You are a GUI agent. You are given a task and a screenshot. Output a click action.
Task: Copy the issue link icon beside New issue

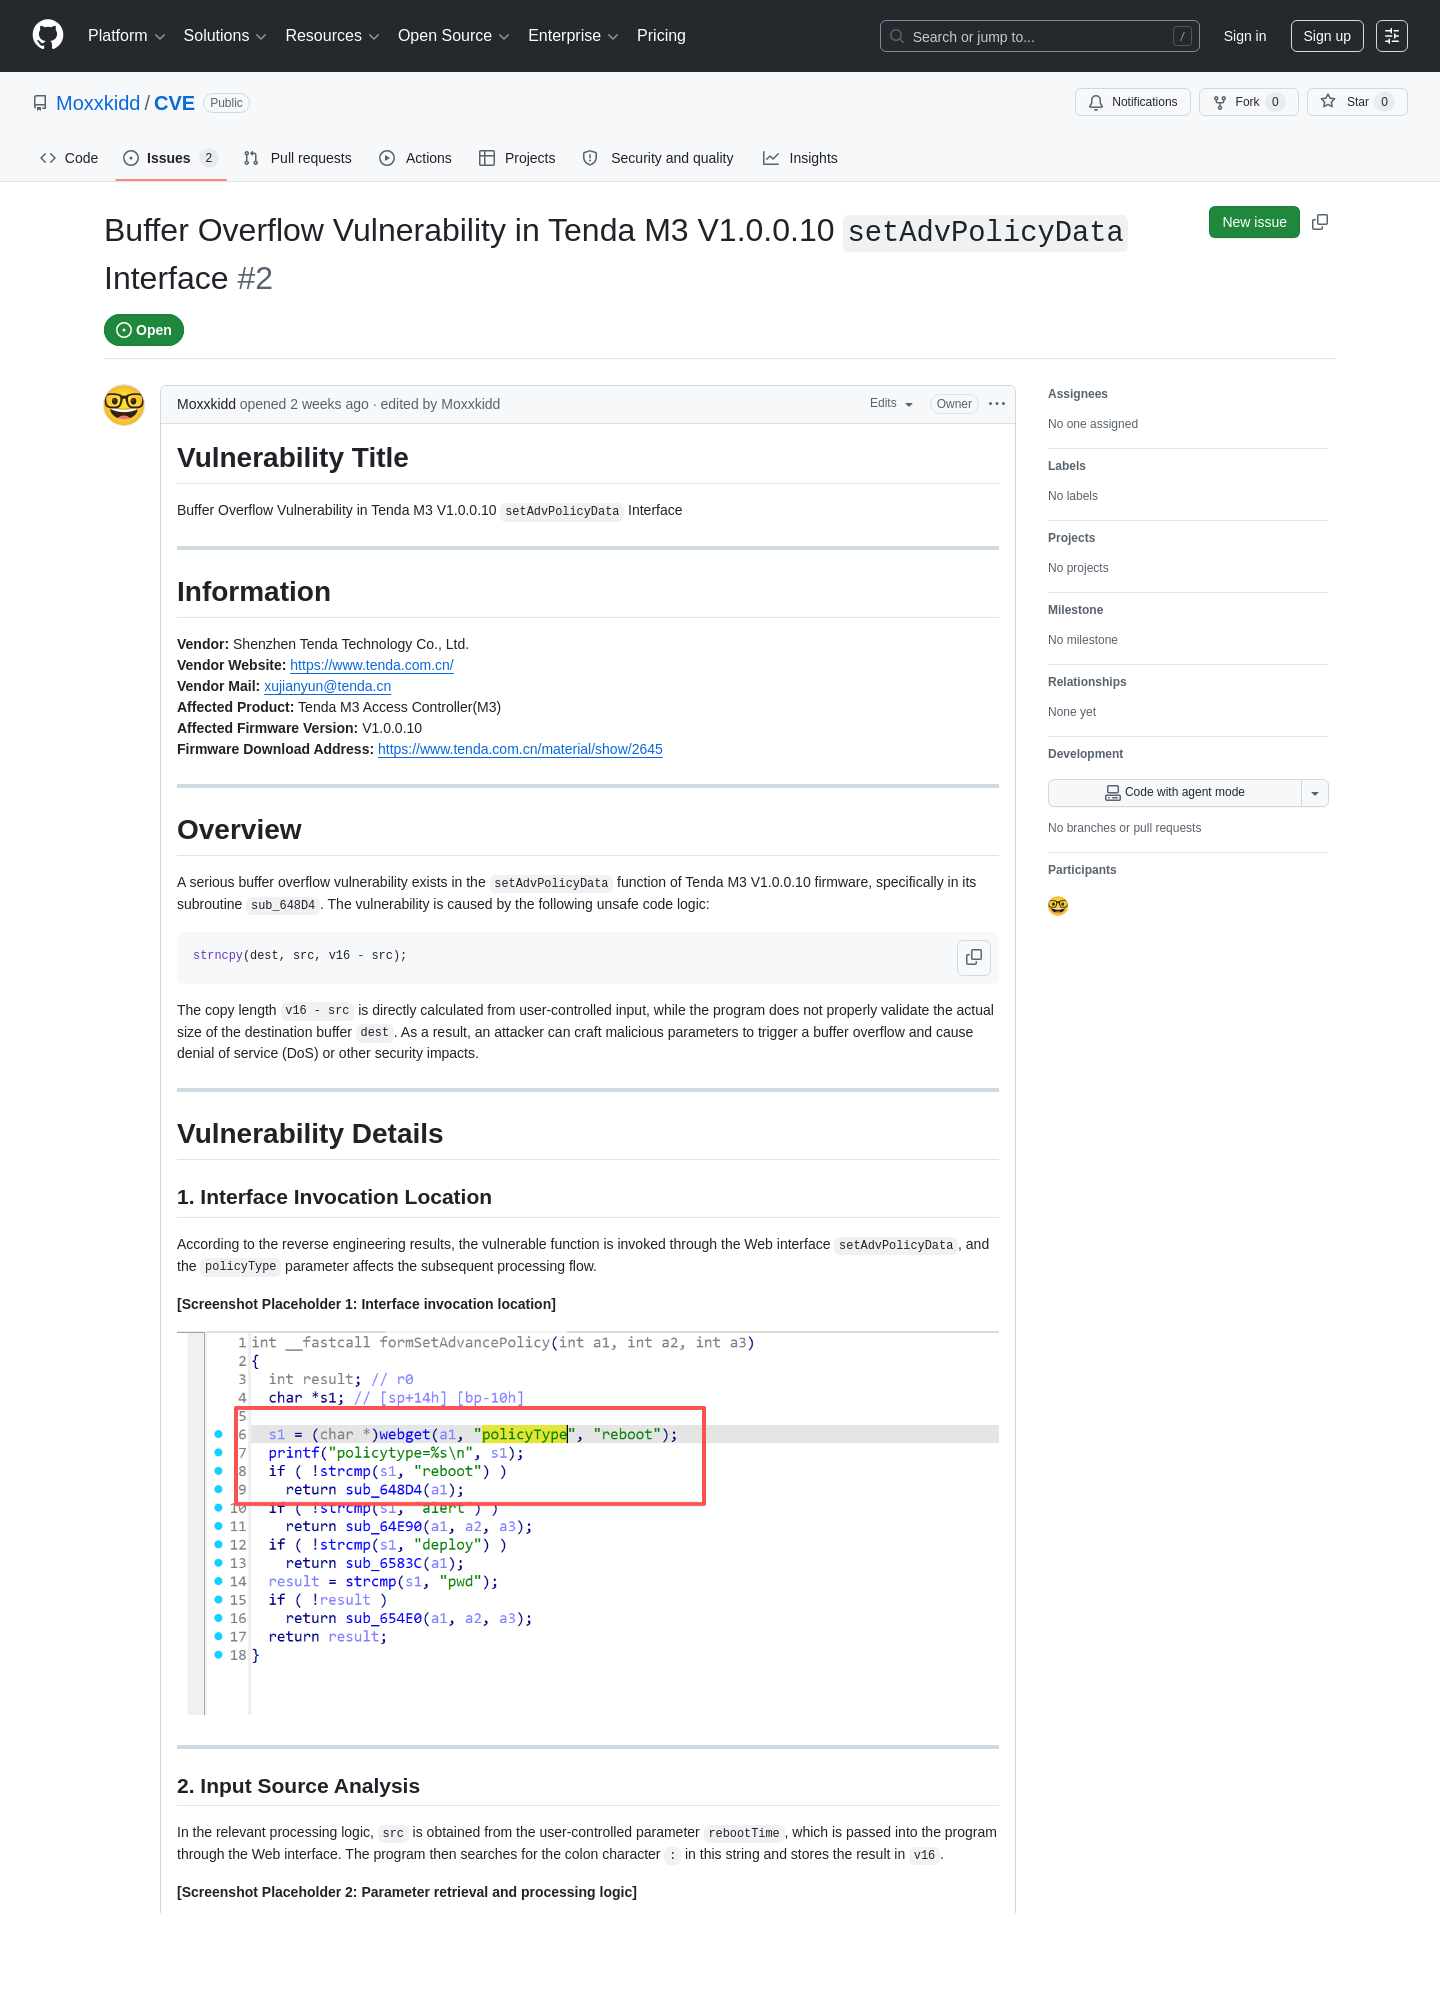[1320, 222]
